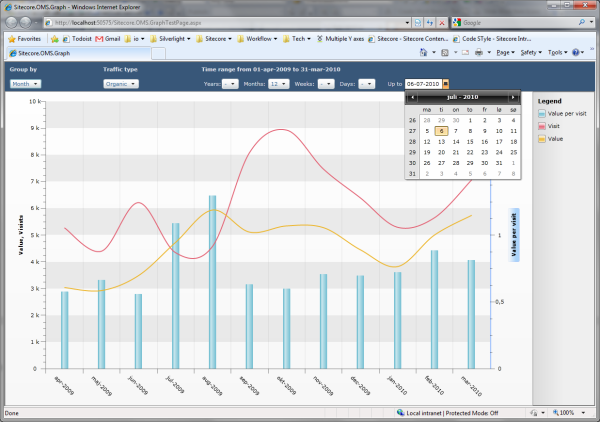The height and width of the screenshot is (422, 600).
Task: Click the Up to date input field
Action: (424, 84)
